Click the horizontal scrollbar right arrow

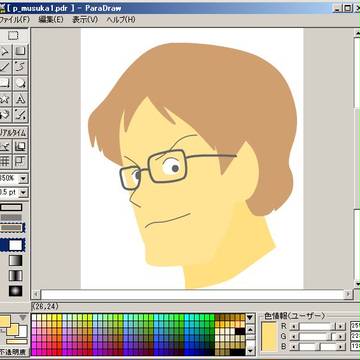pos(348,294)
